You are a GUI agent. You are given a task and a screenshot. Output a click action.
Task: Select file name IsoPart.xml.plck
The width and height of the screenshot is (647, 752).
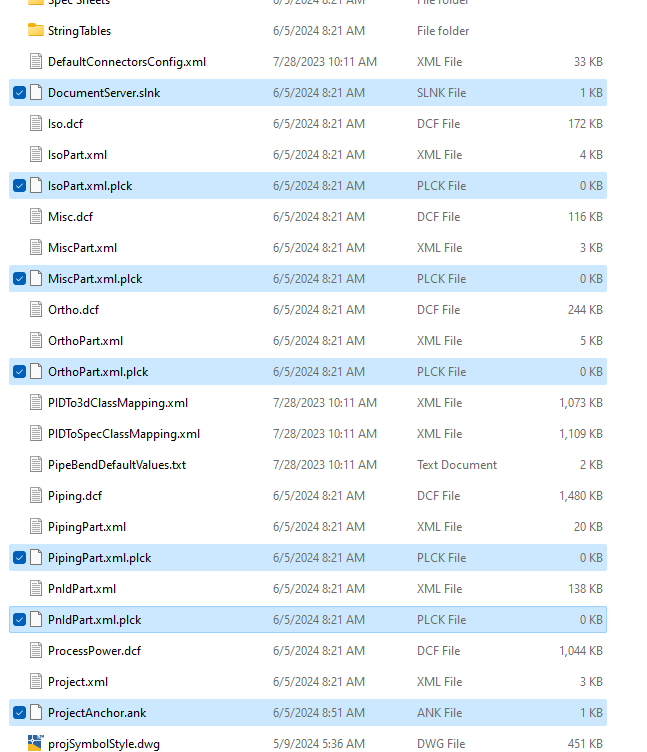[x=90, y=186]
